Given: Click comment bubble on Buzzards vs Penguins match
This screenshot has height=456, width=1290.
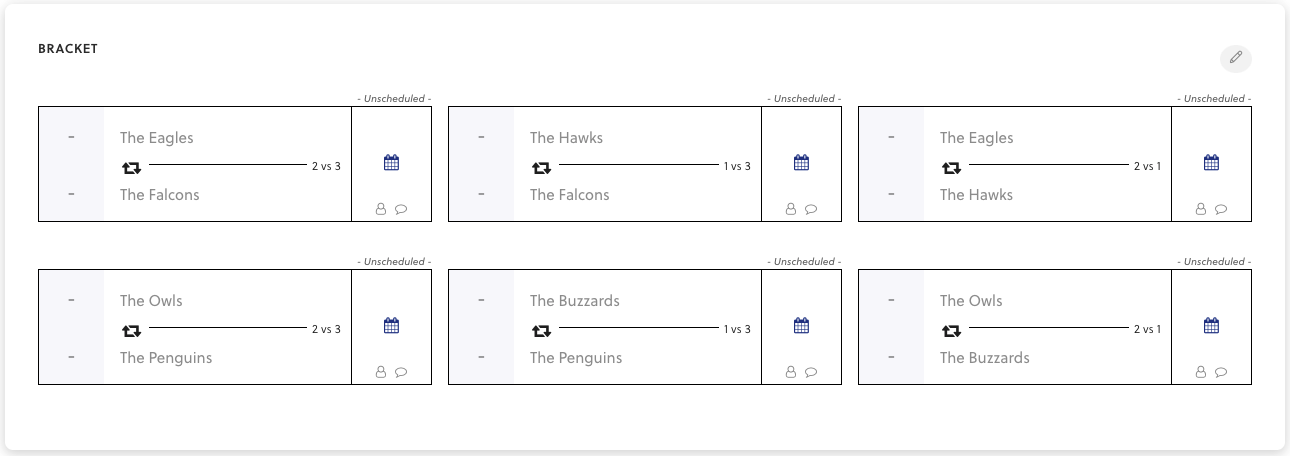Looking at the screenshot, I should coord(811,372).
